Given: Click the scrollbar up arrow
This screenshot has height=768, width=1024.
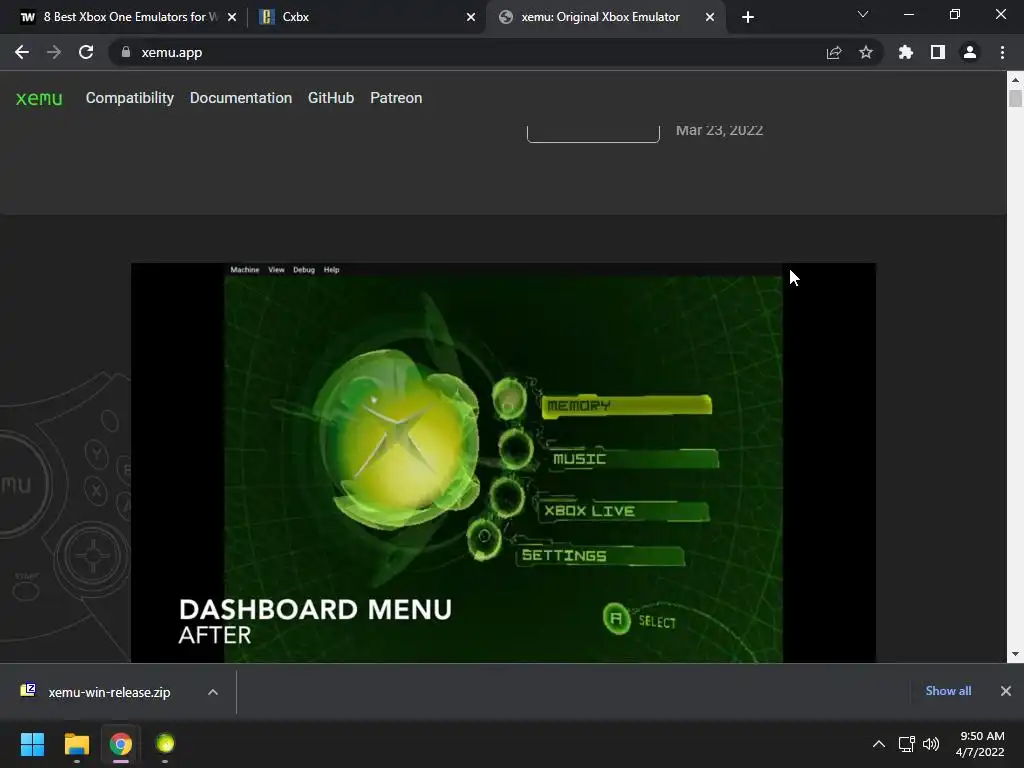Looking at the screenshot, I should 1015,80.
